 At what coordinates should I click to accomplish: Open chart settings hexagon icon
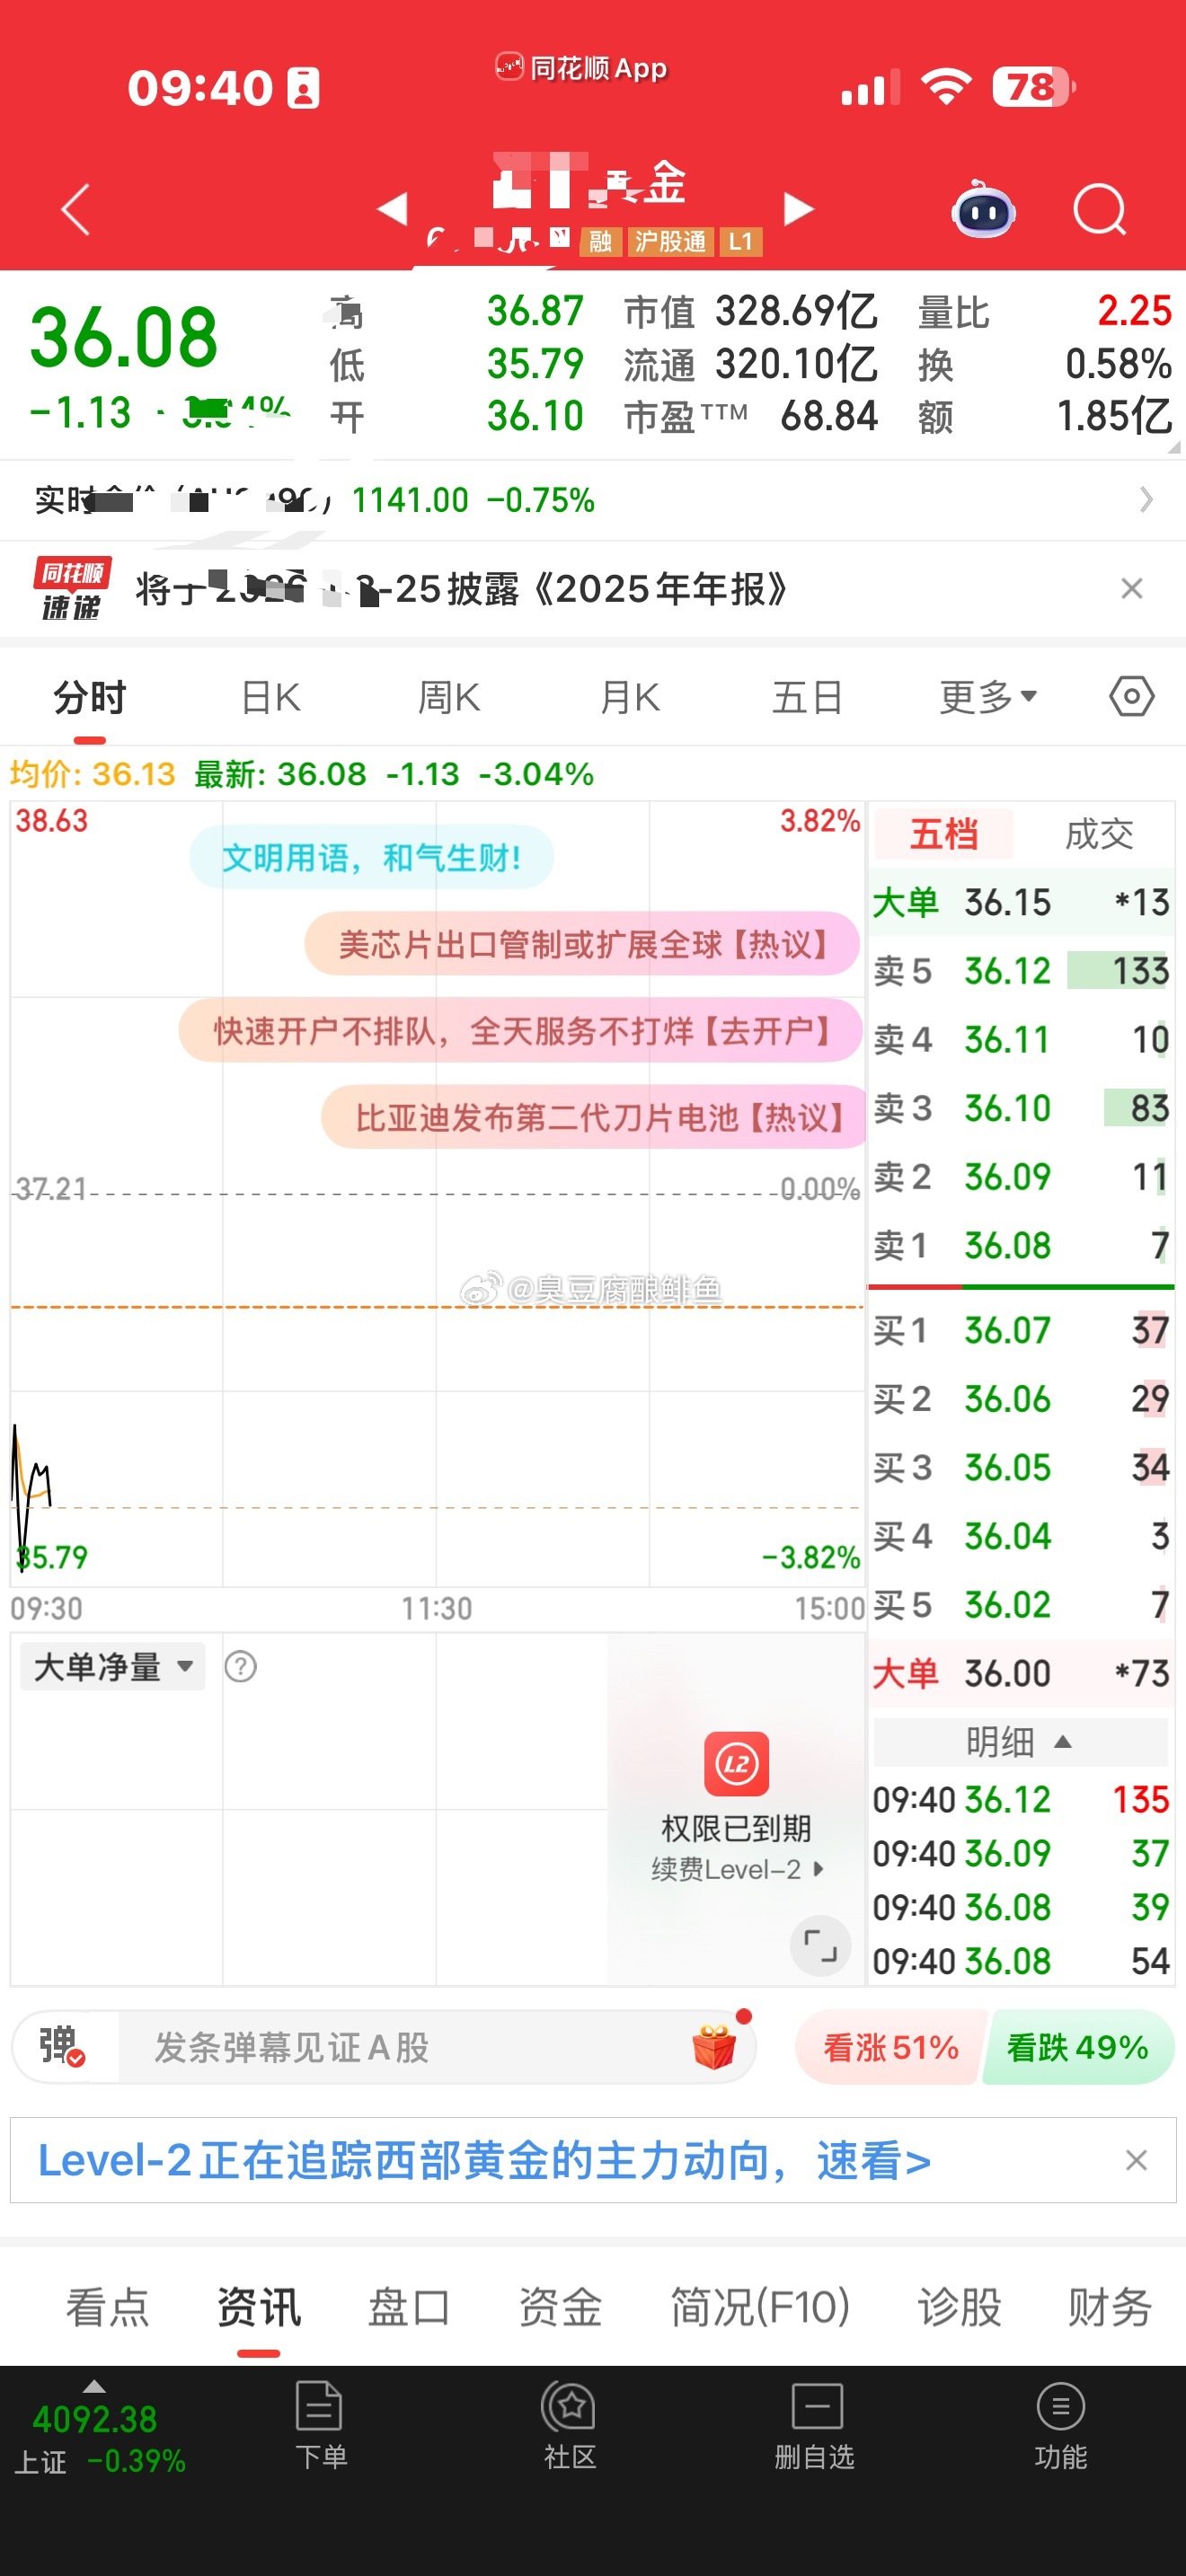tap(1131, 696)
